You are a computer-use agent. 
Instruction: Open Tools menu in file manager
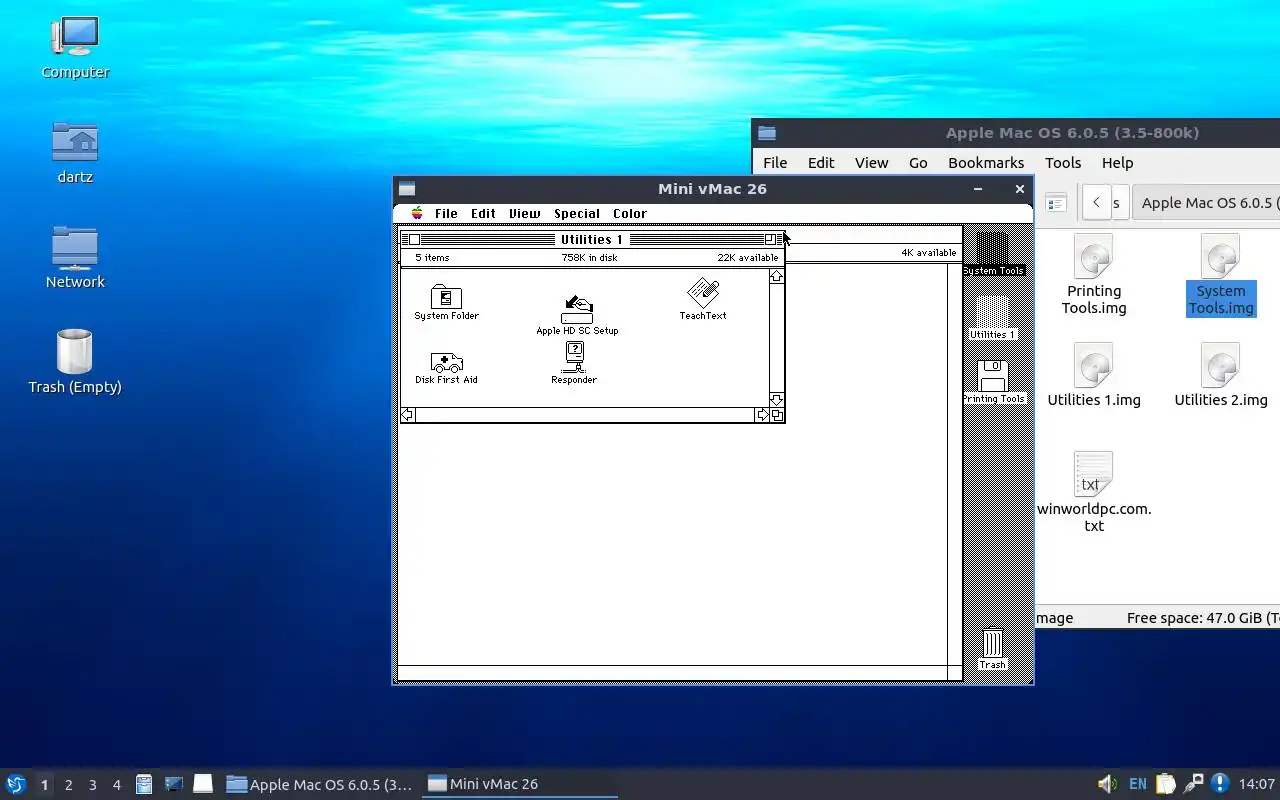1063,162
